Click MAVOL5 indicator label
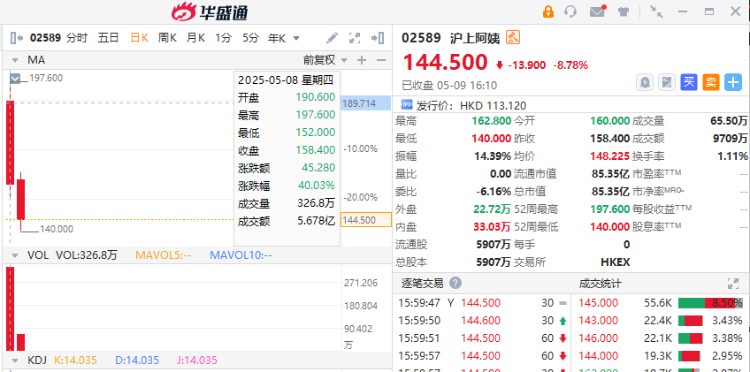The width and height of the screenshot is (750, 372). pos(163,256)
